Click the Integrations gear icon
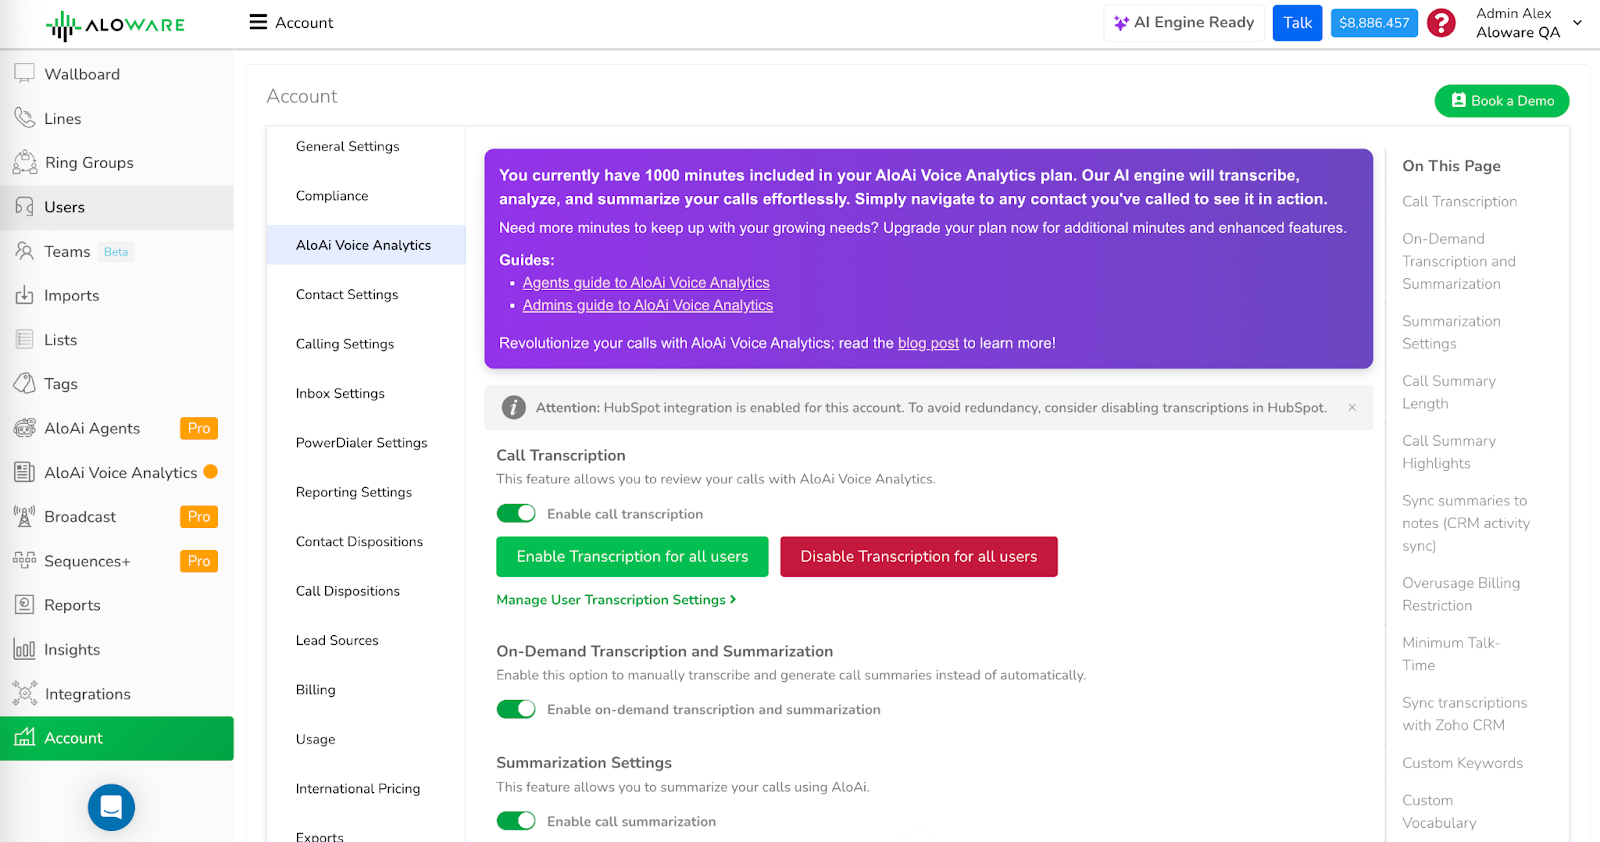This screenshot has height=842, width=1600. 24,693
